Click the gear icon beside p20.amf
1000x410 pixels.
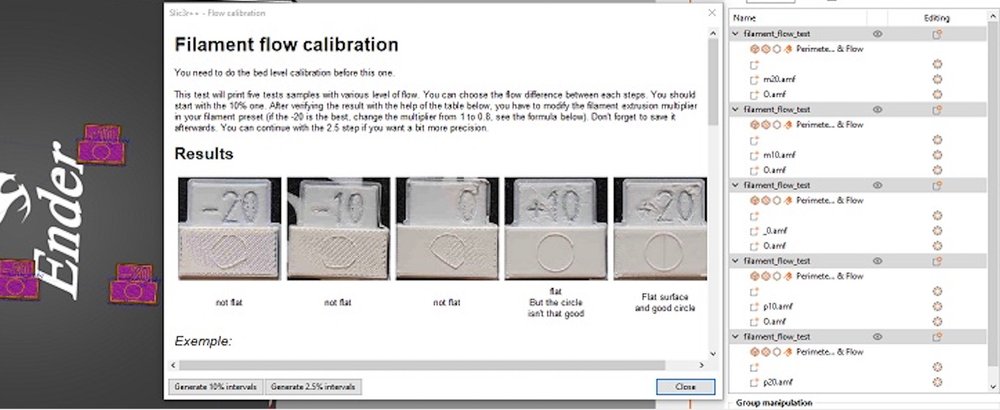[x=937, y=382]
